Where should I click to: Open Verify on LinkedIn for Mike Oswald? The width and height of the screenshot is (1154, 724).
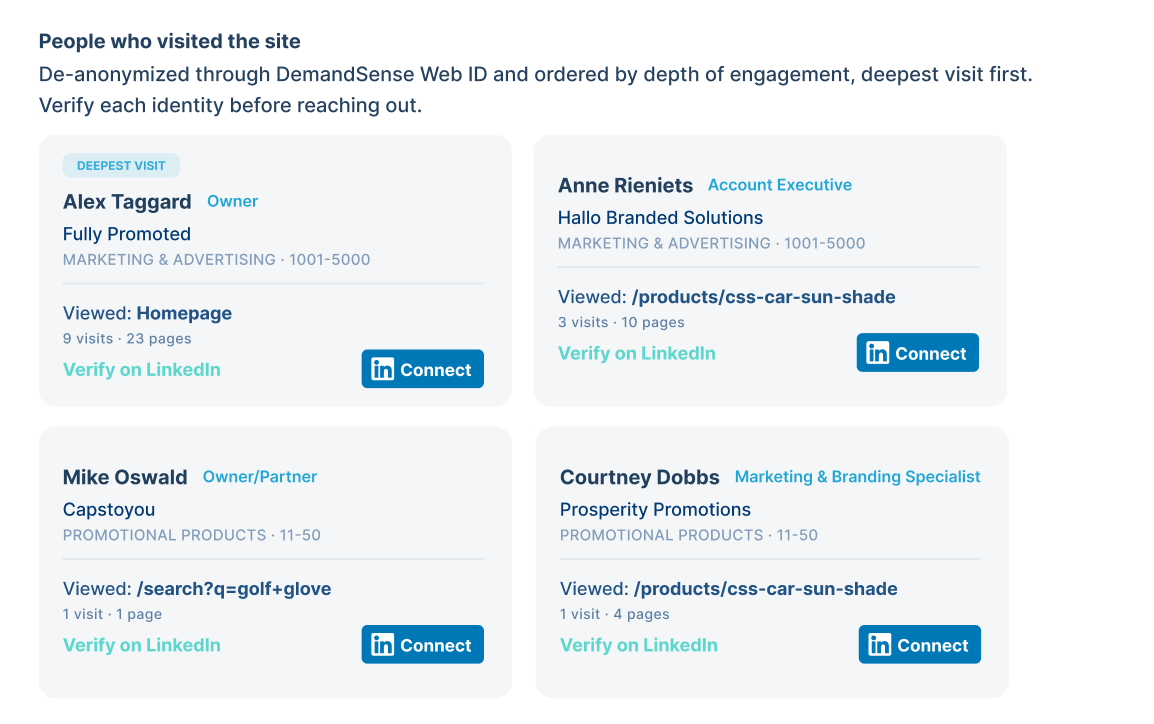141,645
